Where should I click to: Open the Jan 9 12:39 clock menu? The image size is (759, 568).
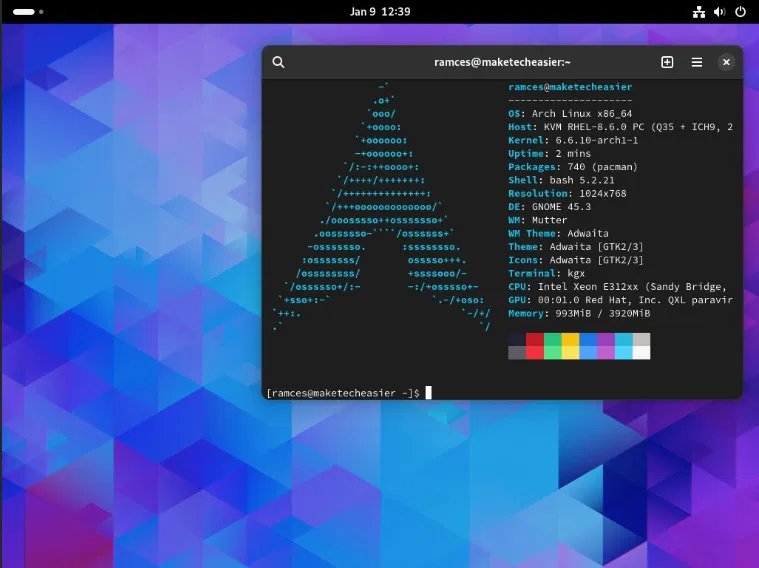(379, 12)
